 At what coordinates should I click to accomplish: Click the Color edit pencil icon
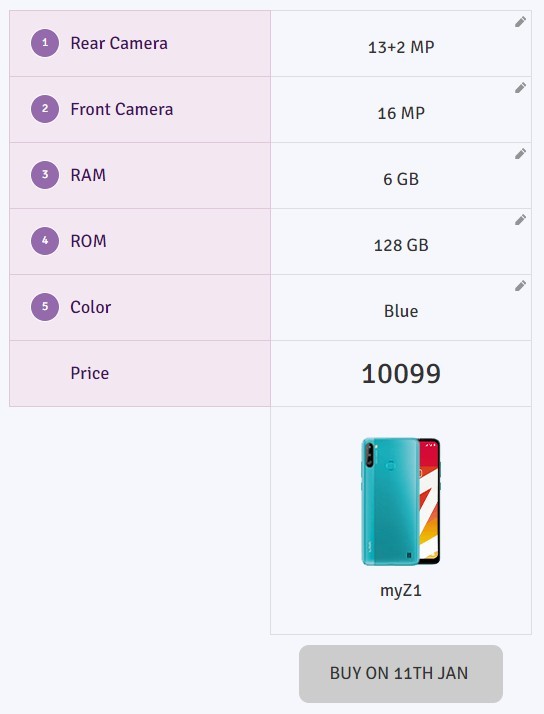(x=520, y=286)
